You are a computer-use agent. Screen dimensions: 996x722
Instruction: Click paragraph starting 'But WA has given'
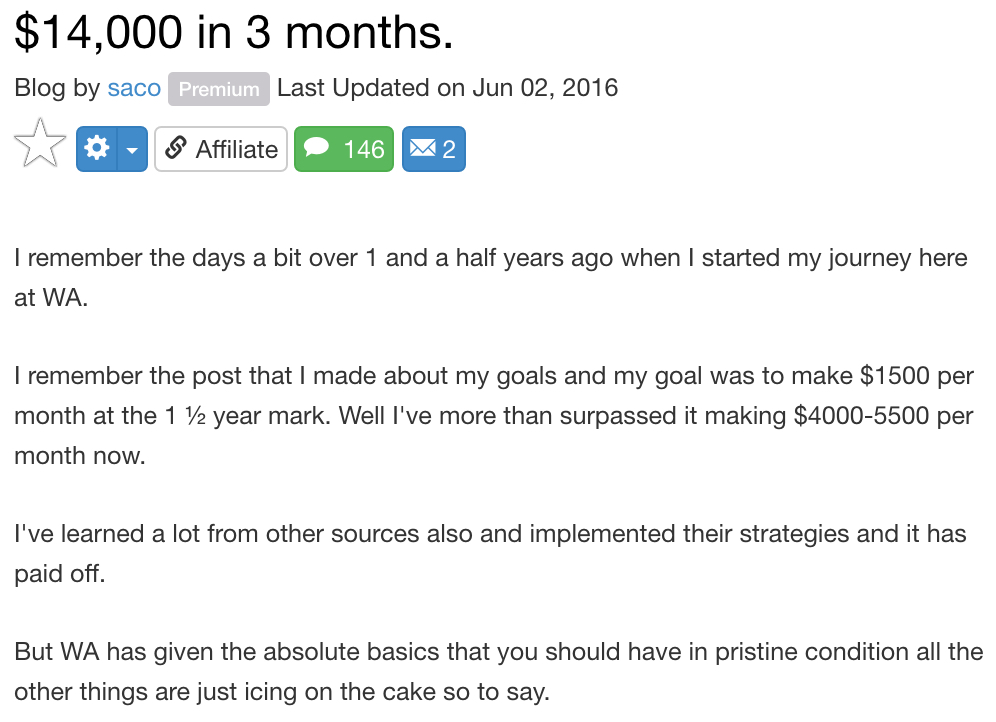pos(499,671)
